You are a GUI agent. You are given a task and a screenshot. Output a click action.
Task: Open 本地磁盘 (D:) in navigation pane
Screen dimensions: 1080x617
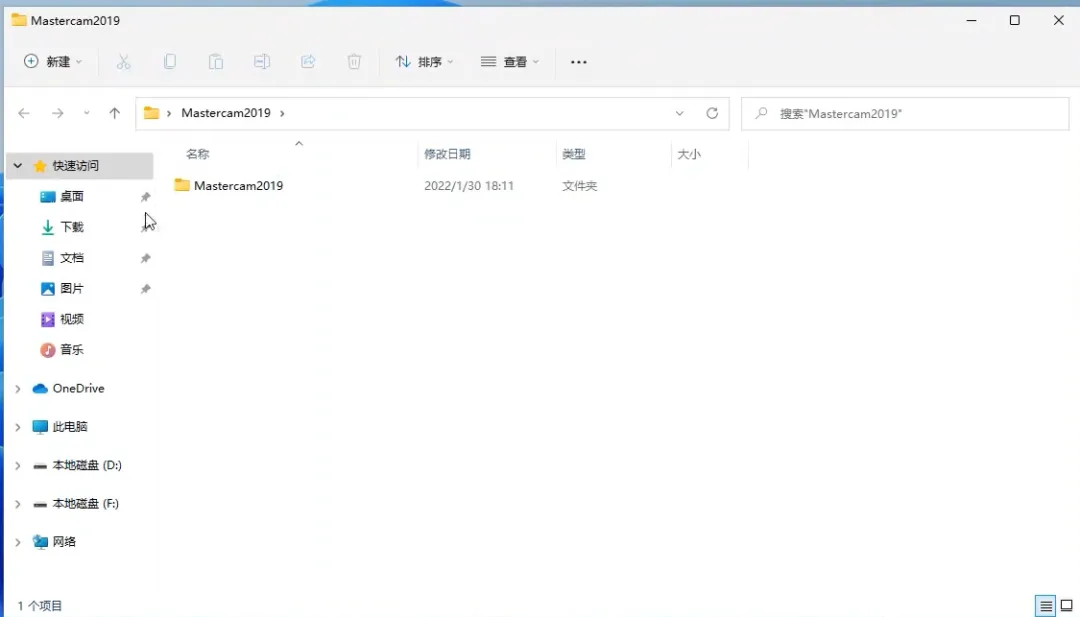(87, 466)
